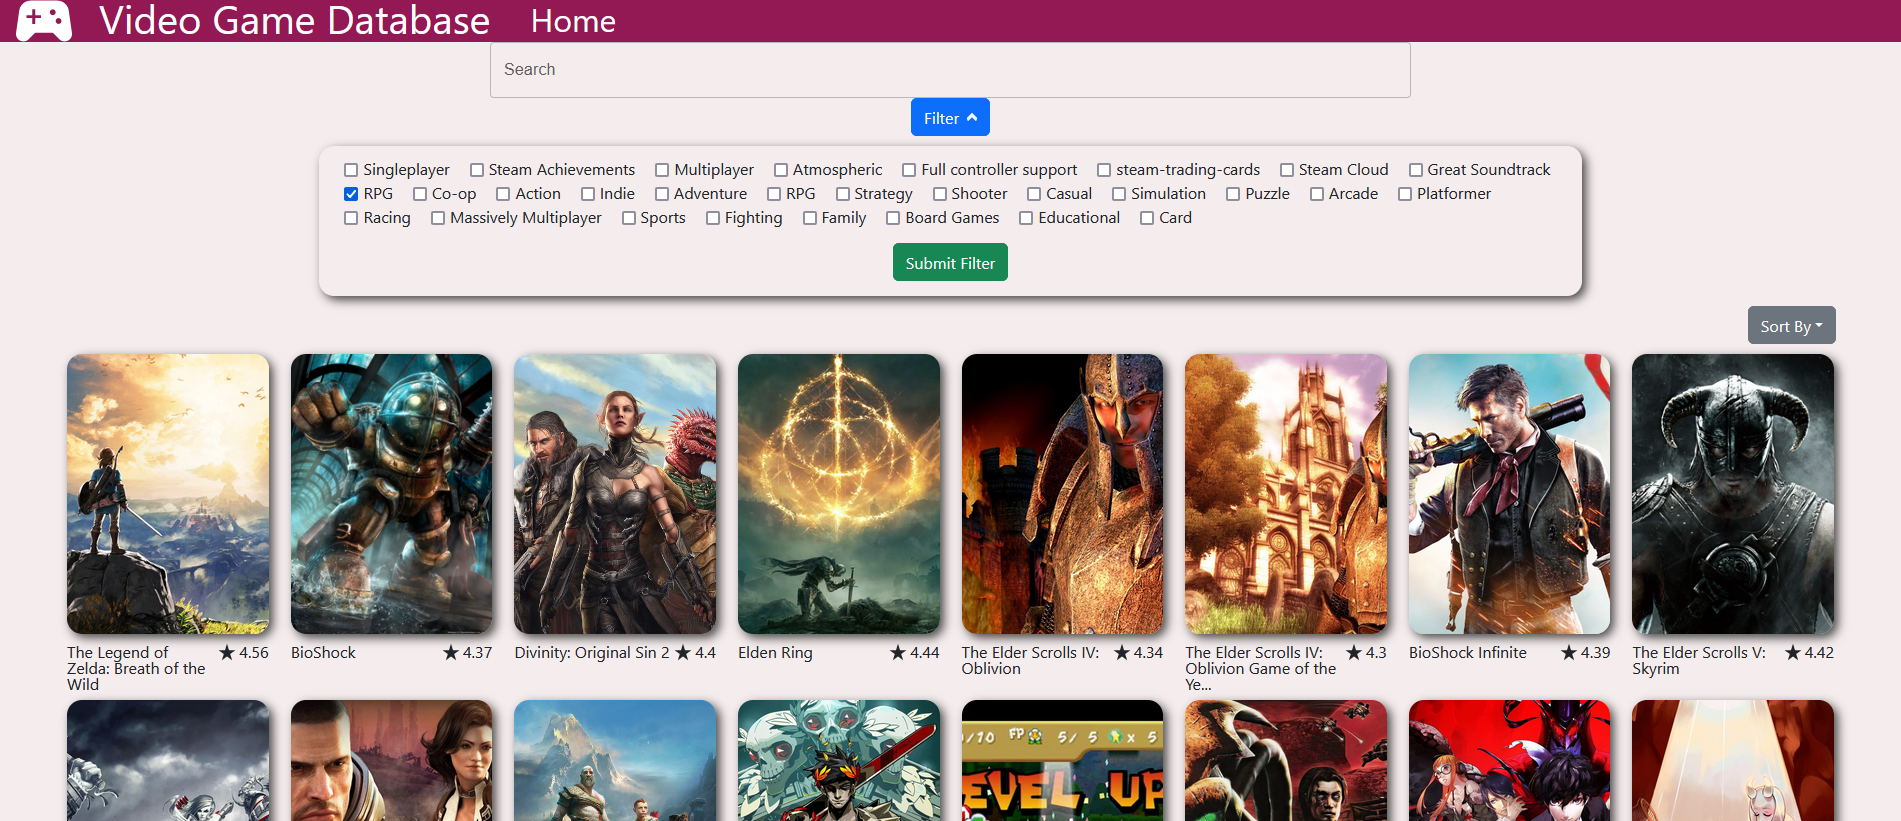The image size is (1901, 821).
Task: Check the Steam Cloud filter
Action: pyautogui.click(x=1287, y=170)
